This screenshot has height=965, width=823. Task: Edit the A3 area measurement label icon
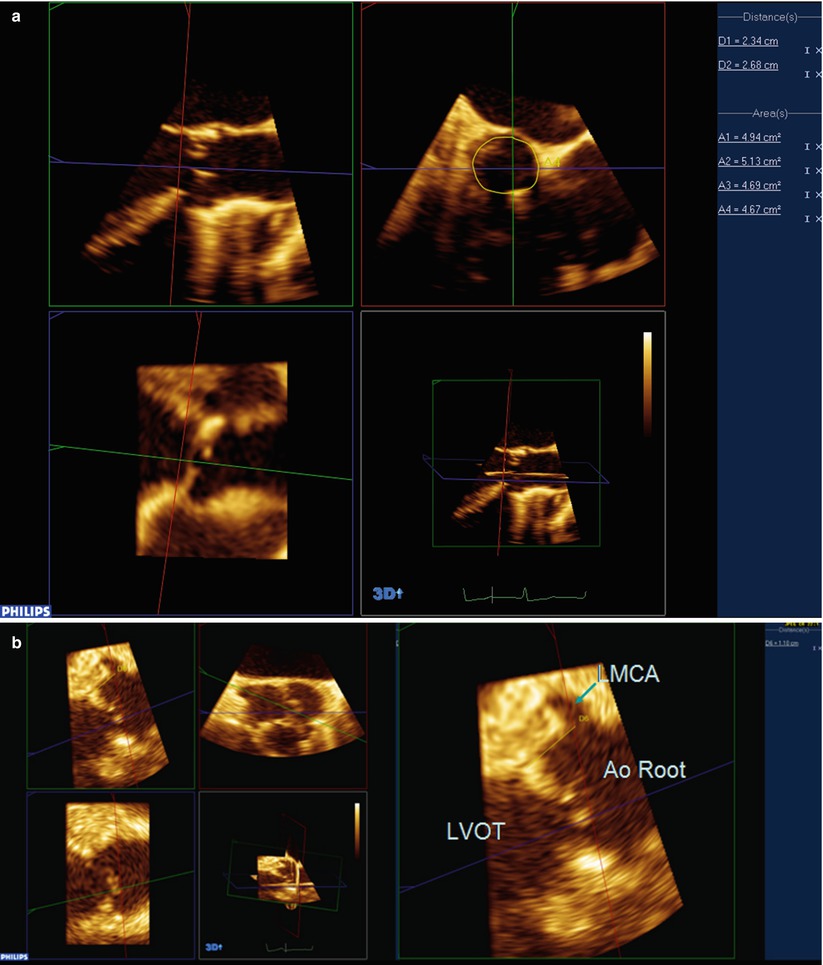(806, 195)
